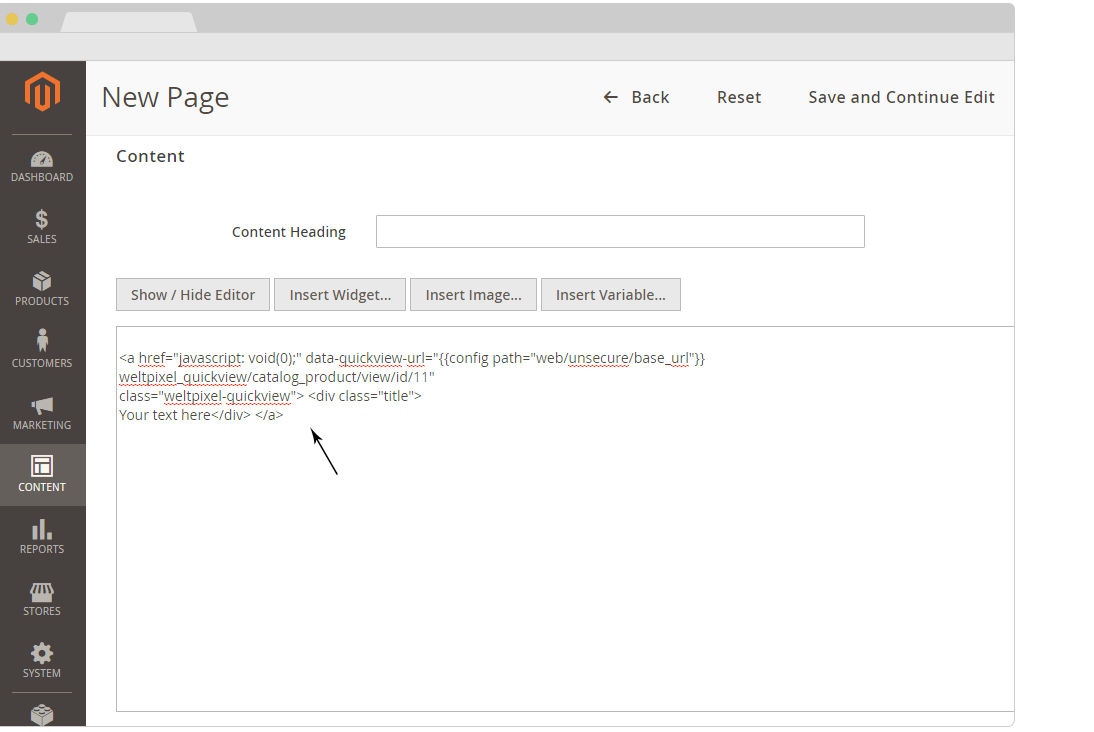Click the Insert Image button
The width and height of the screenshot is (1094, 732).
pos(473,295)
